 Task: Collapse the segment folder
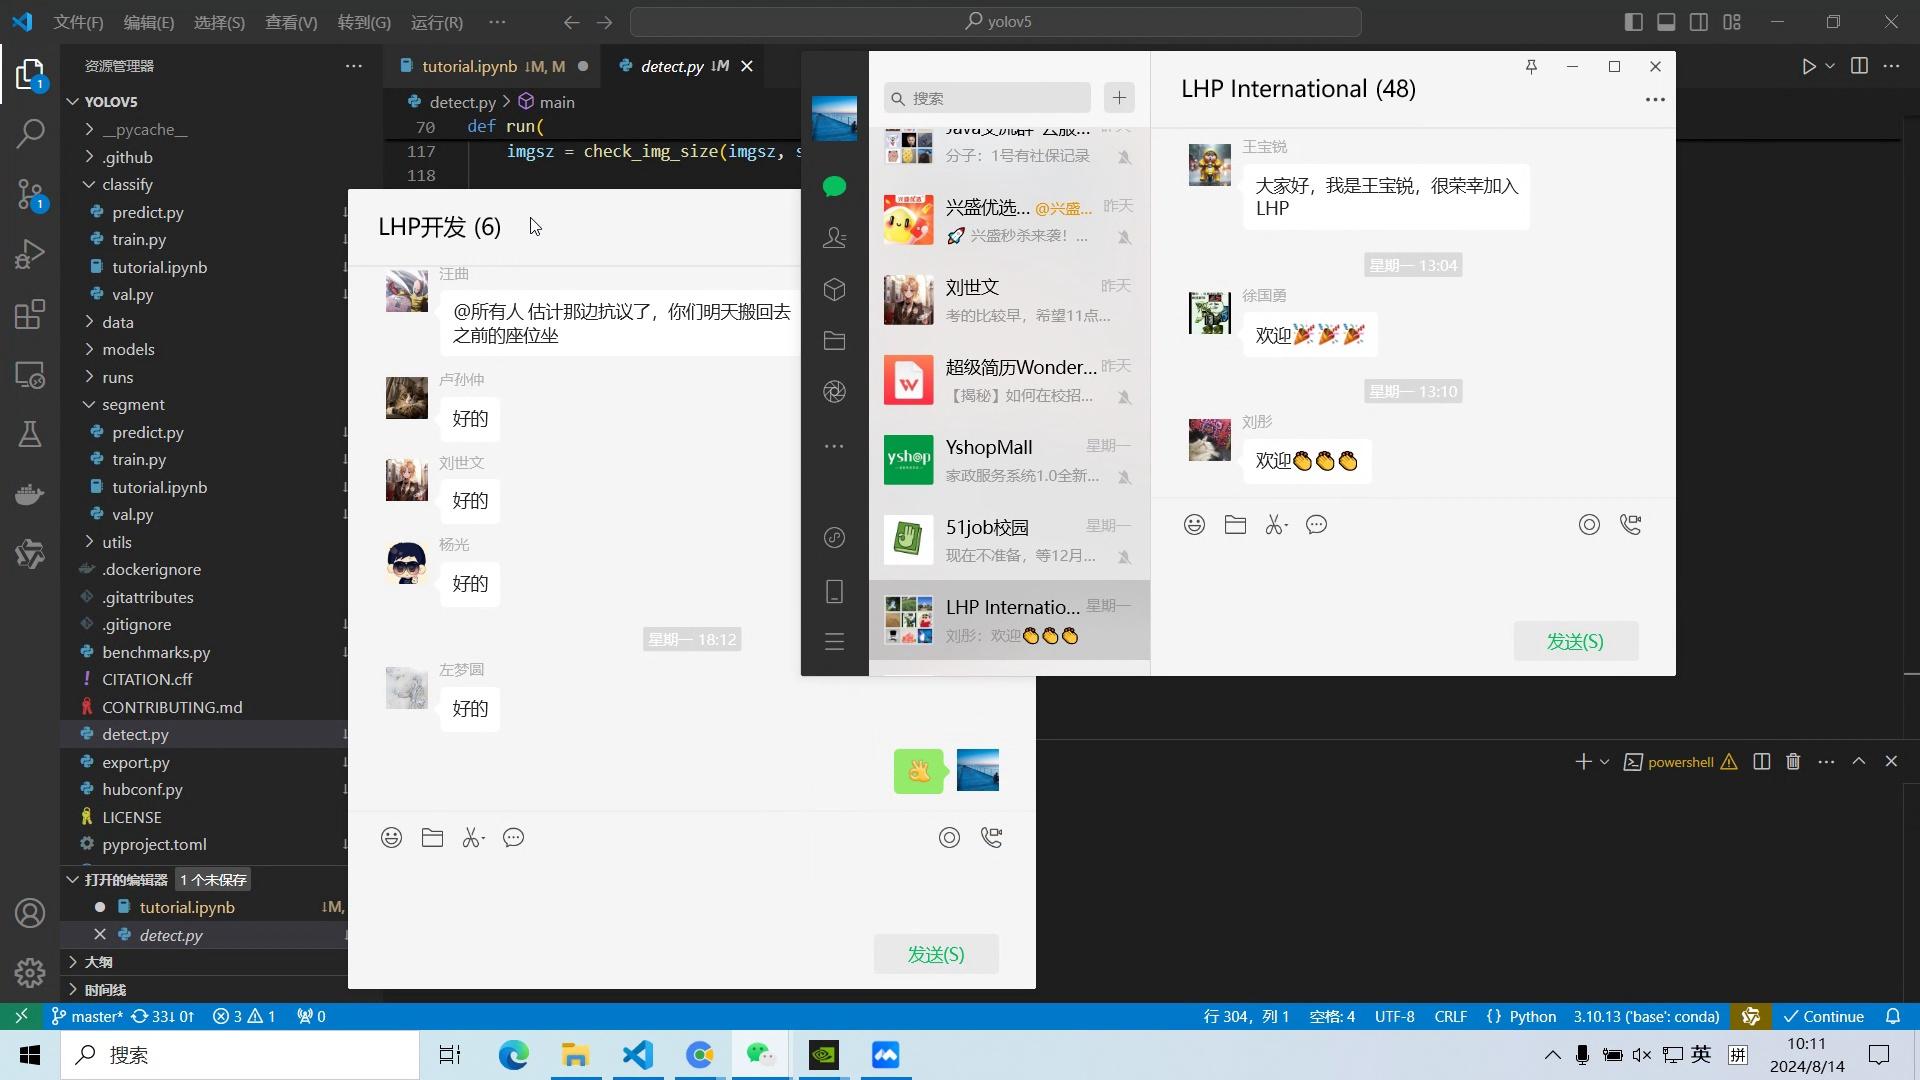pos(89,405)
